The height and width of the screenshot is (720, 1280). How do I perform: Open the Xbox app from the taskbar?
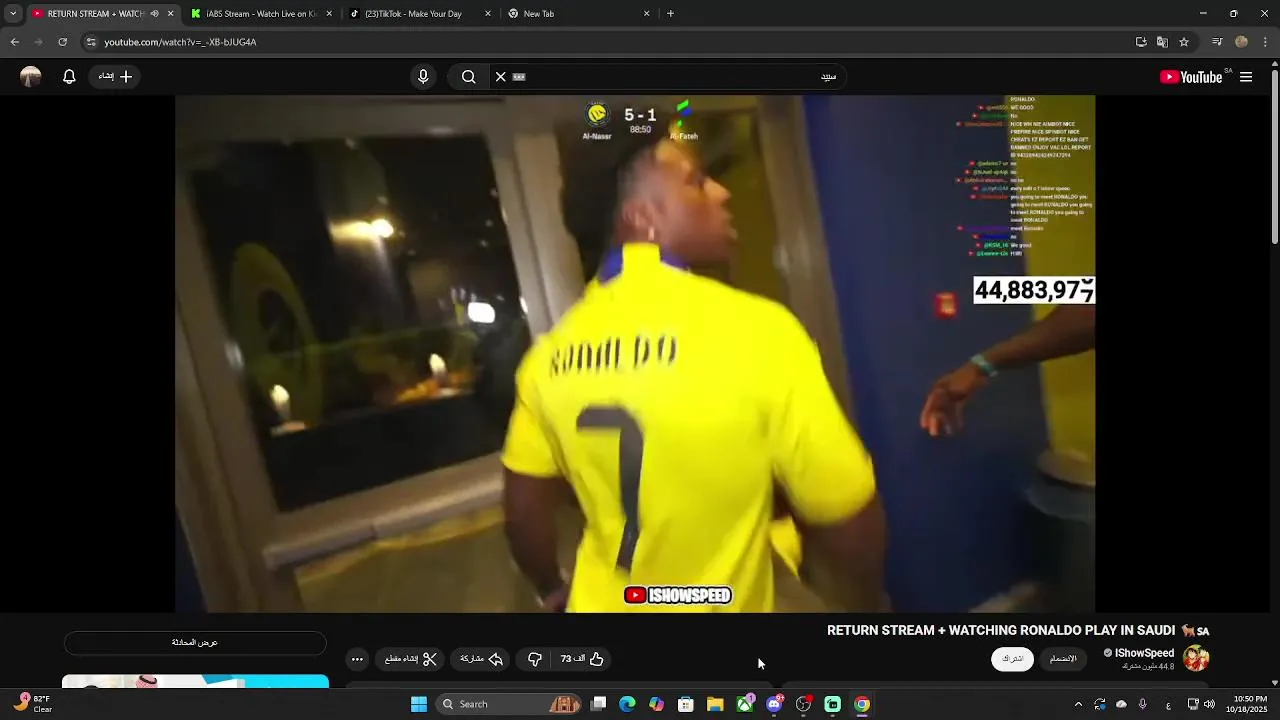coord(745,704)
